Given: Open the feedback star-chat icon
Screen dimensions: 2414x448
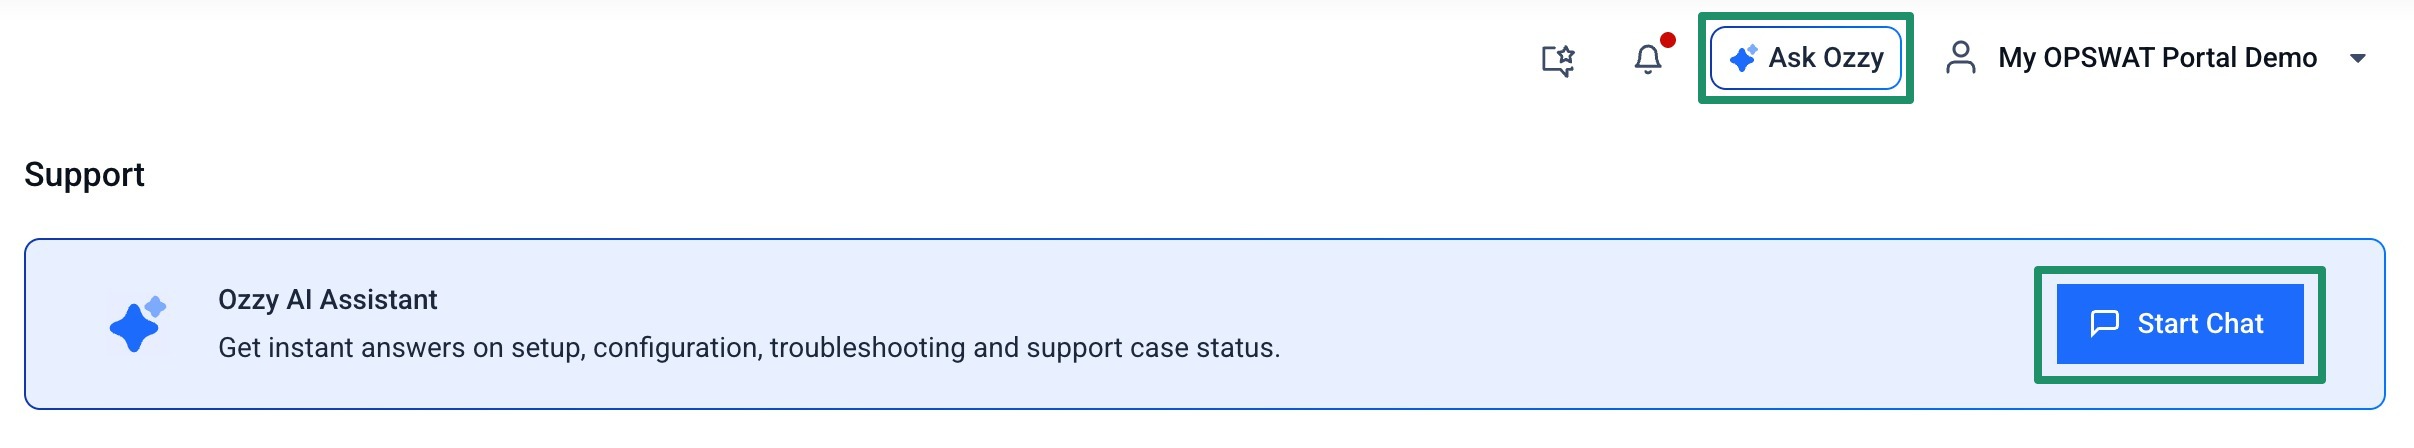Looking at the screenshot, I should [x=1557, y=60].
